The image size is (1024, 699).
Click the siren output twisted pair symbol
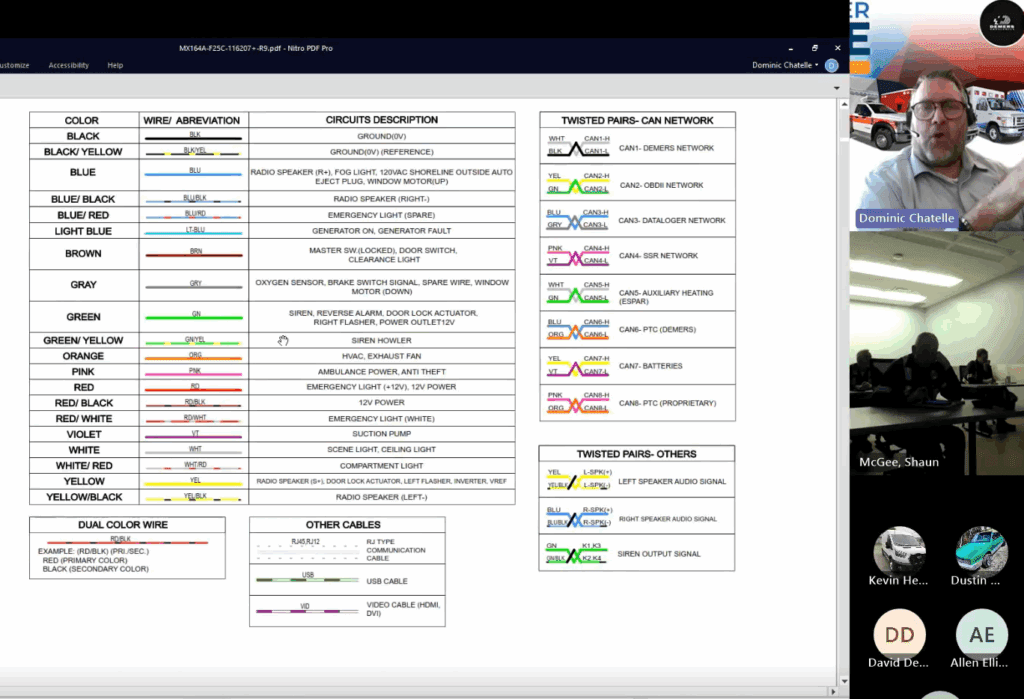tap(577, 553)
